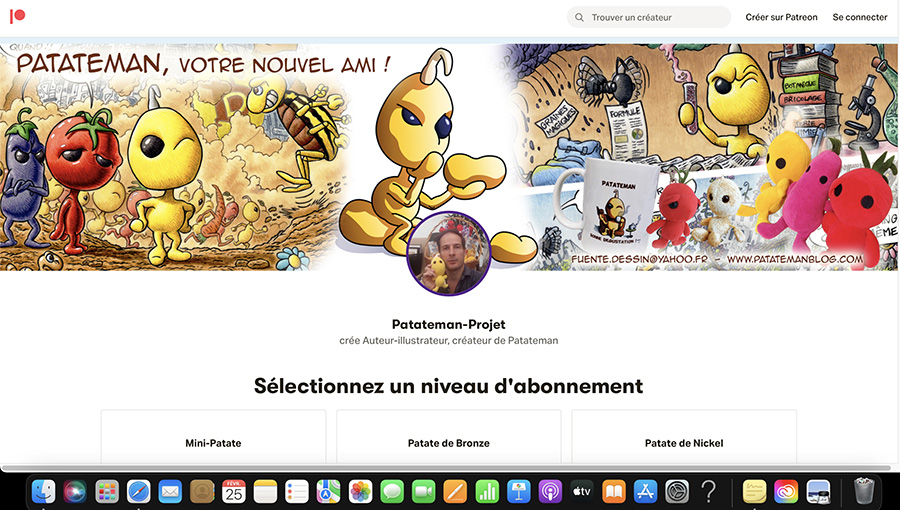Choose the Patate de Nickel tier card
This screenshot has height=510, width=900.
[684, 436]
